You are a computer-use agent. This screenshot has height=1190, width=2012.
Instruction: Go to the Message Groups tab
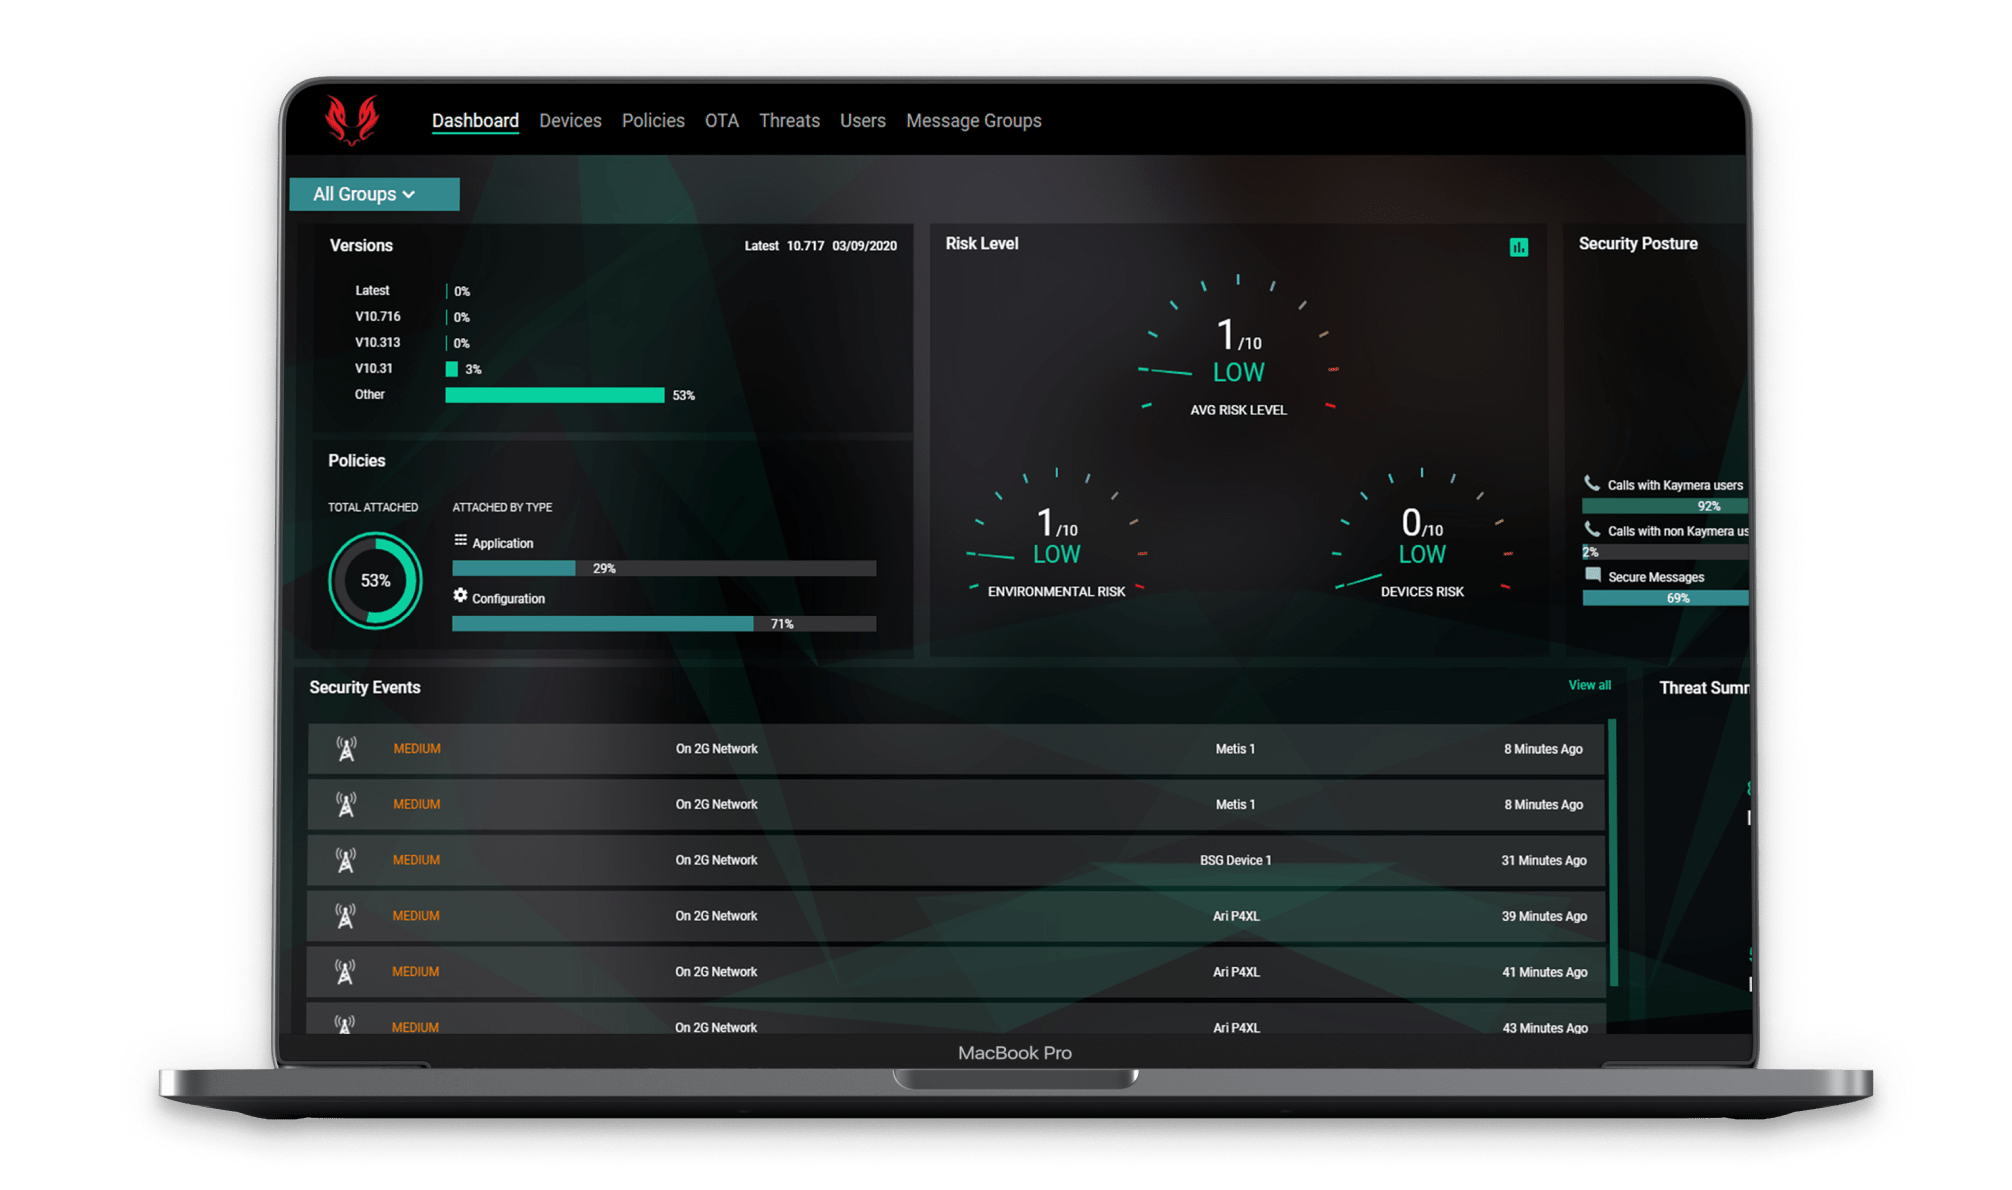pos(973,121)
